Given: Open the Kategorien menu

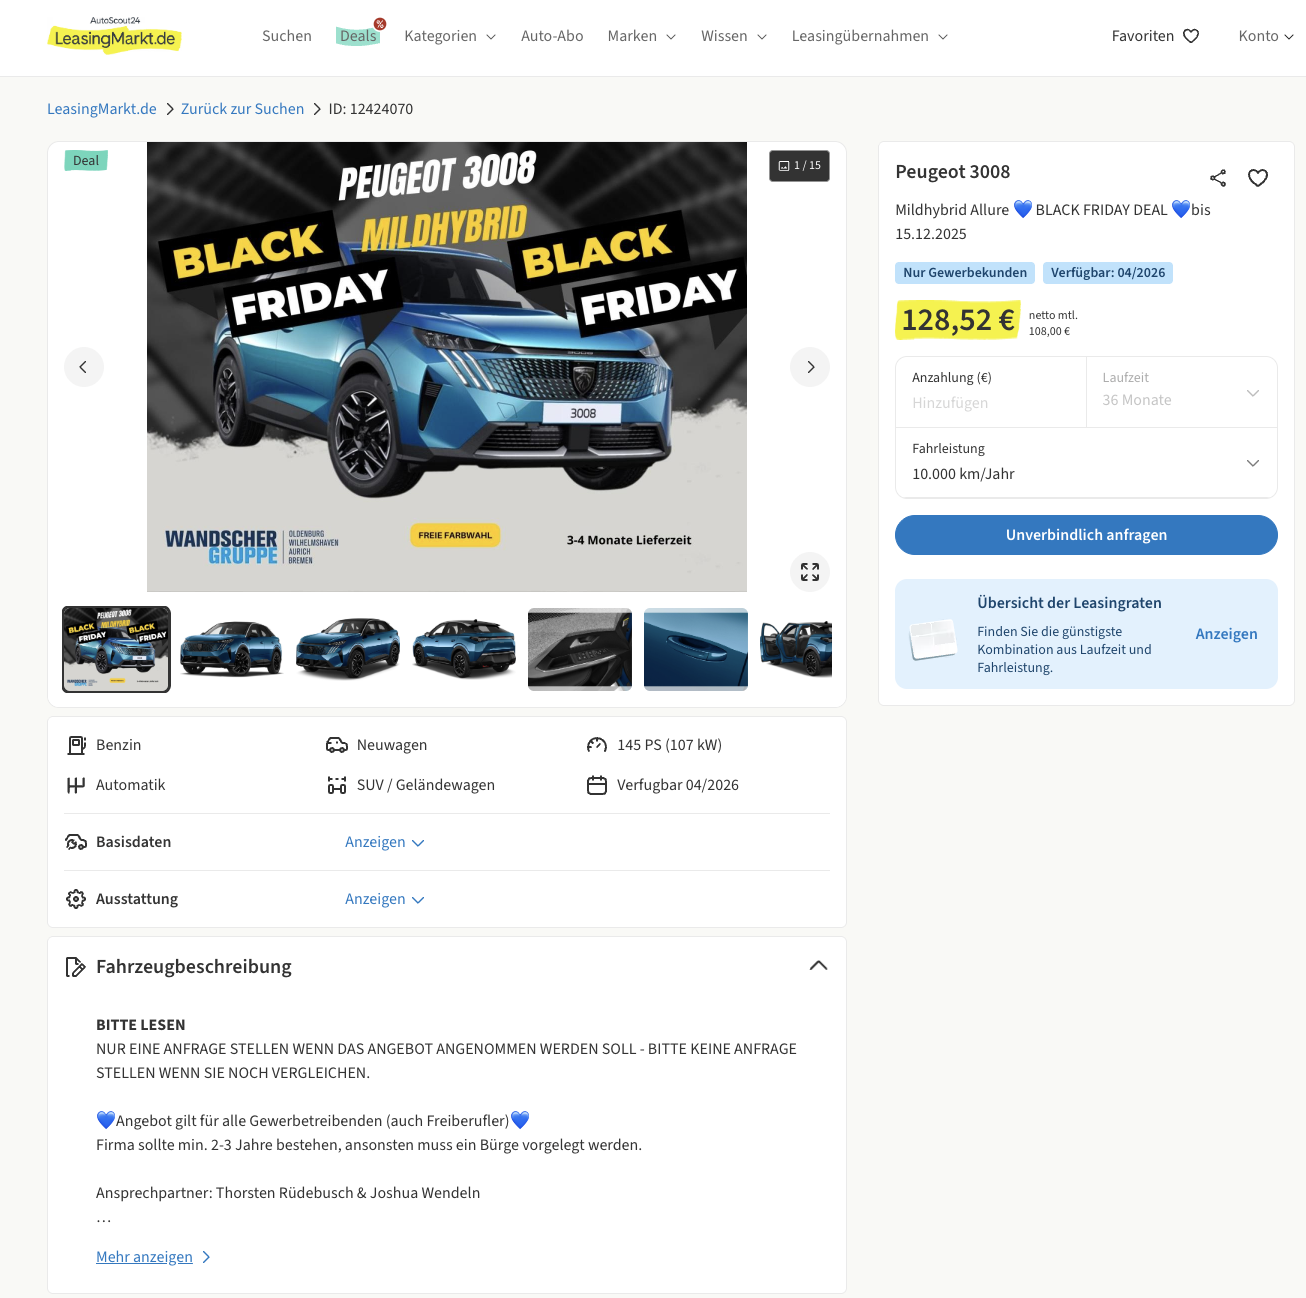Looking at the screenshot, I should [450, 36].
